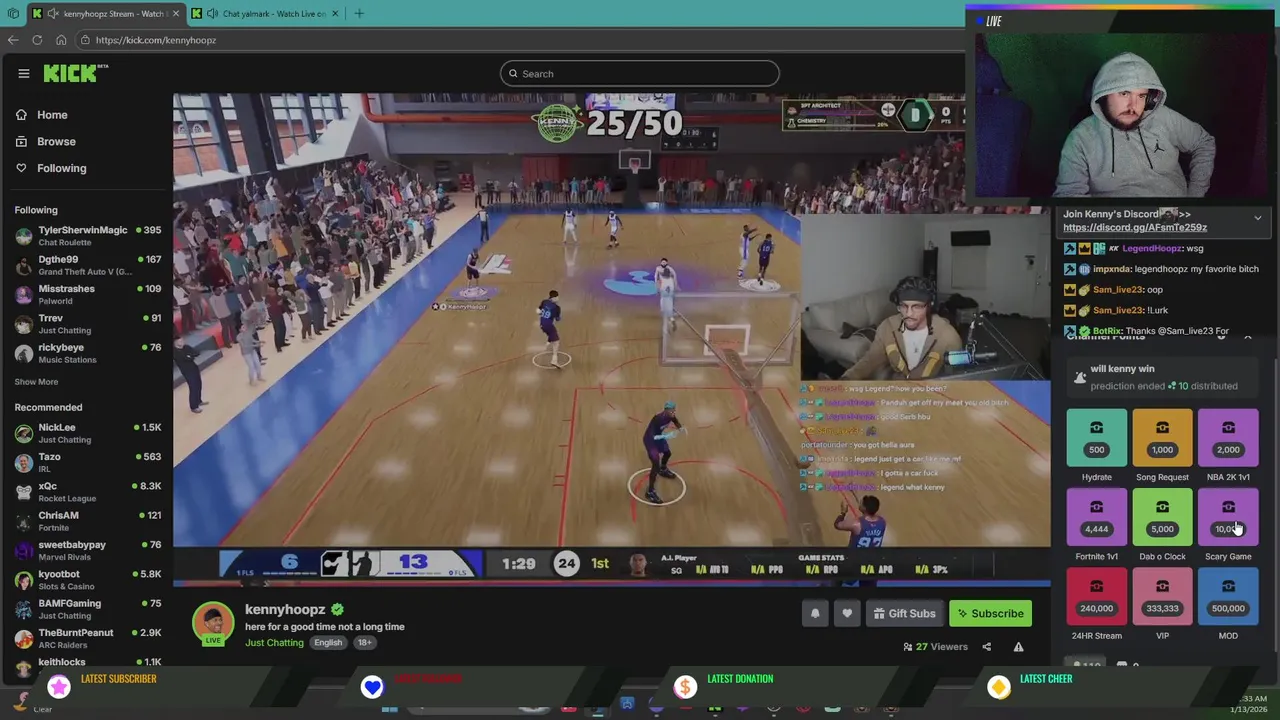Open the Dgthe899 followed channel
This screenshot has width=1280, height=720.
(x=88, y=265)
